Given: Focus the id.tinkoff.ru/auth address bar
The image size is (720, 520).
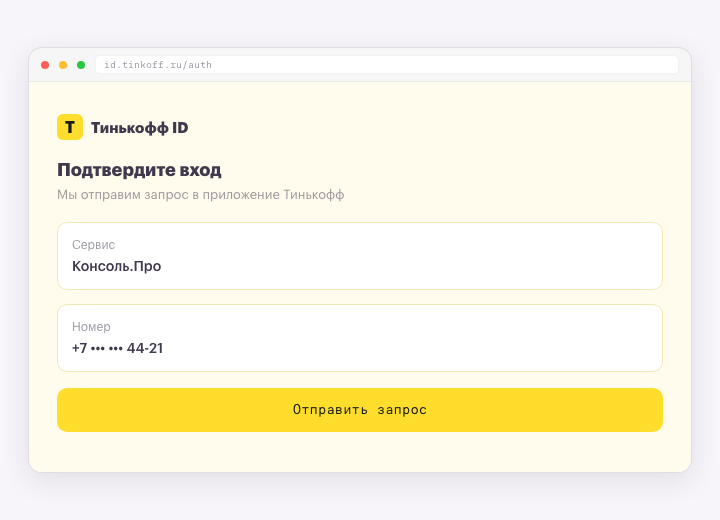Looking at the screenshot, I should pos(387,65).
